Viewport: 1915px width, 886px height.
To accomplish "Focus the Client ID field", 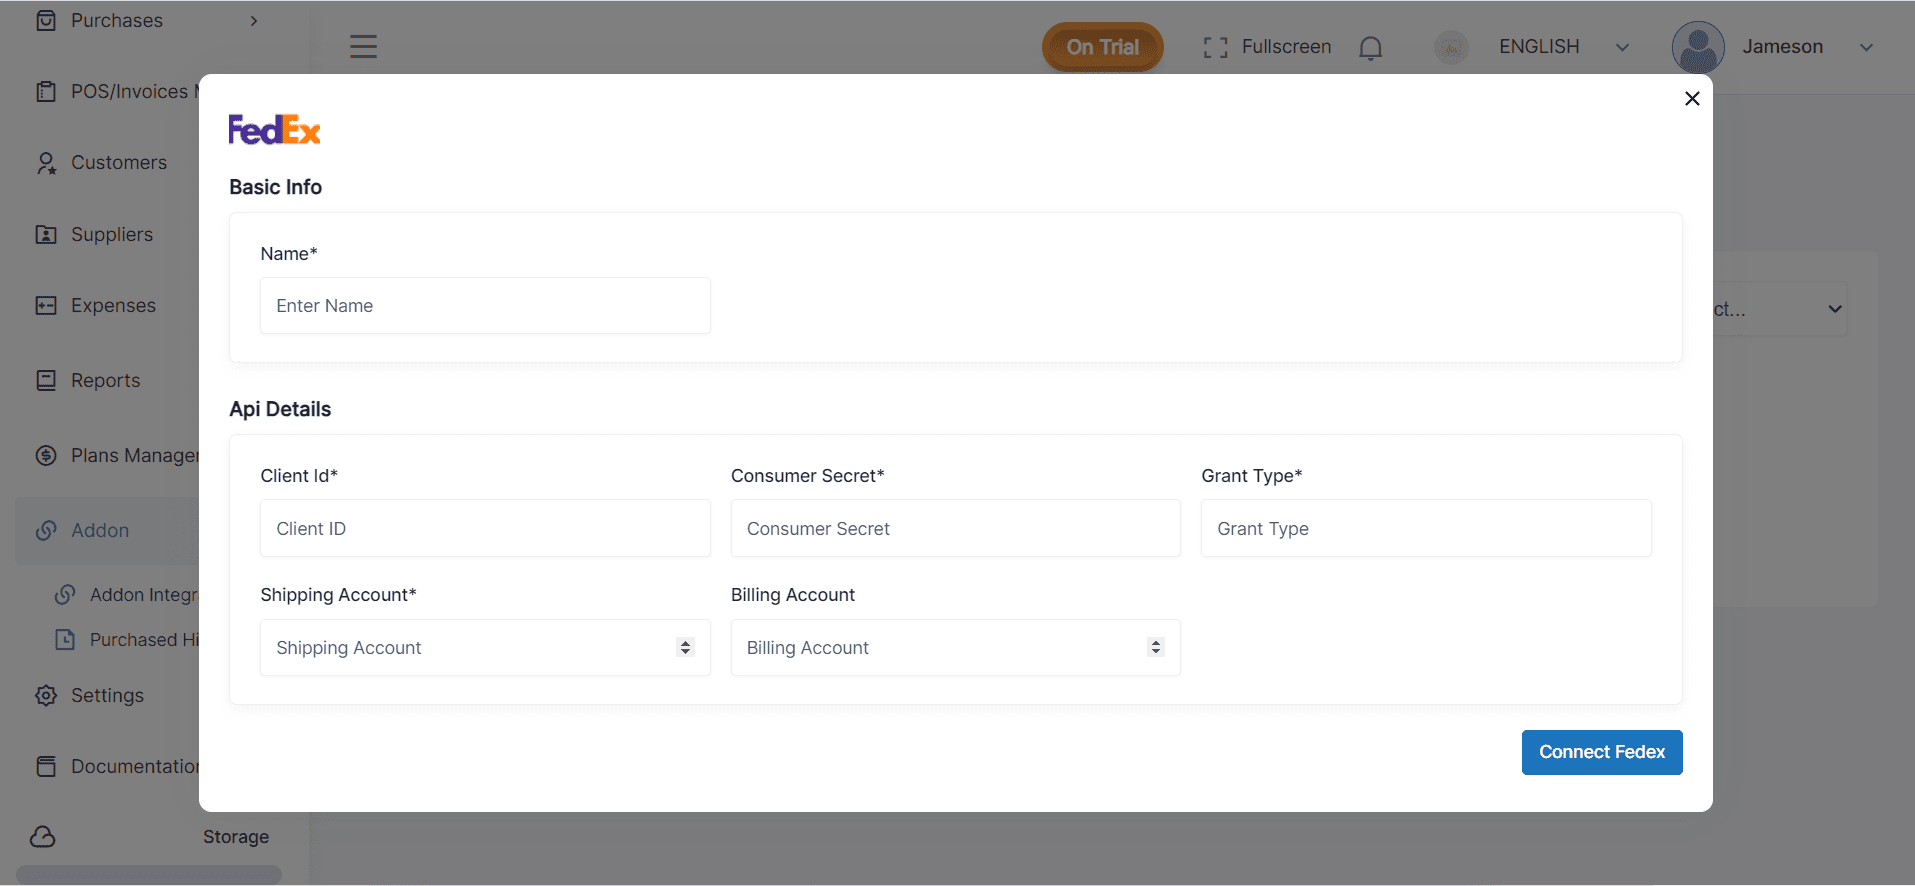I will [485, 528].
